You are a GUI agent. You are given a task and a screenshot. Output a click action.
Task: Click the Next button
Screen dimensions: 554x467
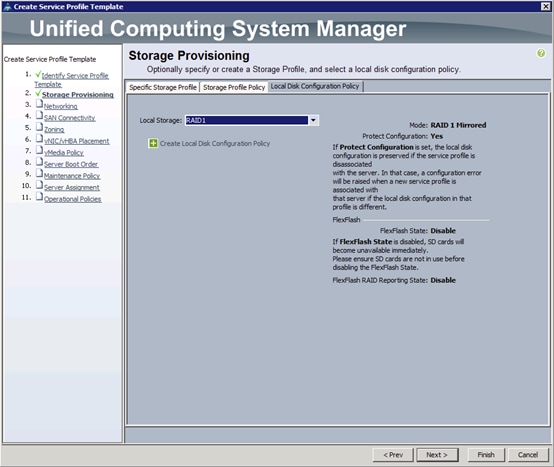(437, 455)
